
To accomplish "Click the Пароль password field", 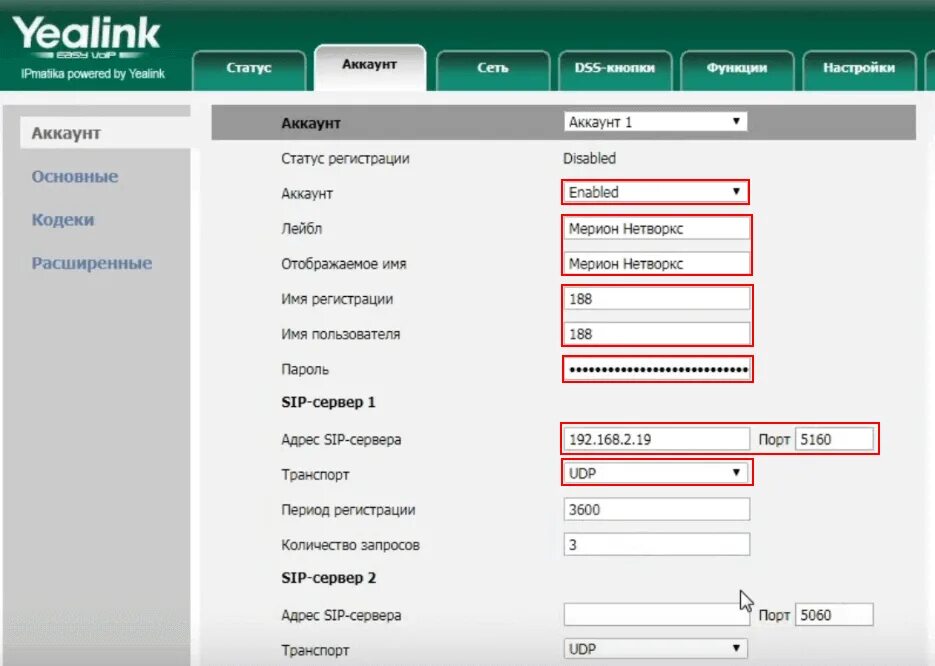I will [x=657, y=369].
